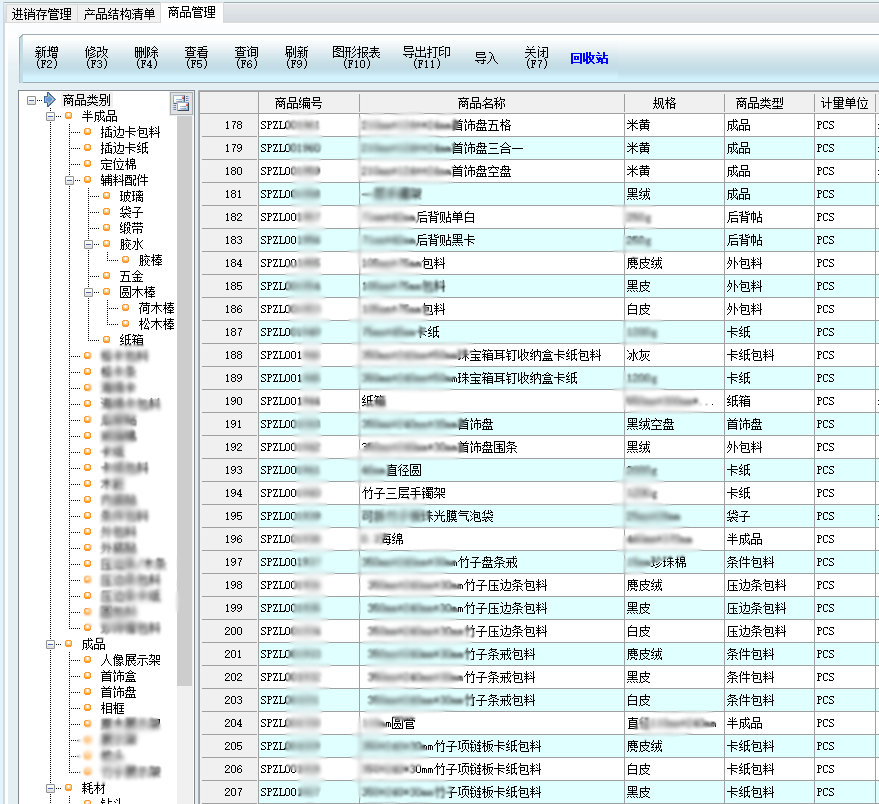Open the 回收站 recycle bin link

tap(589, 58)
